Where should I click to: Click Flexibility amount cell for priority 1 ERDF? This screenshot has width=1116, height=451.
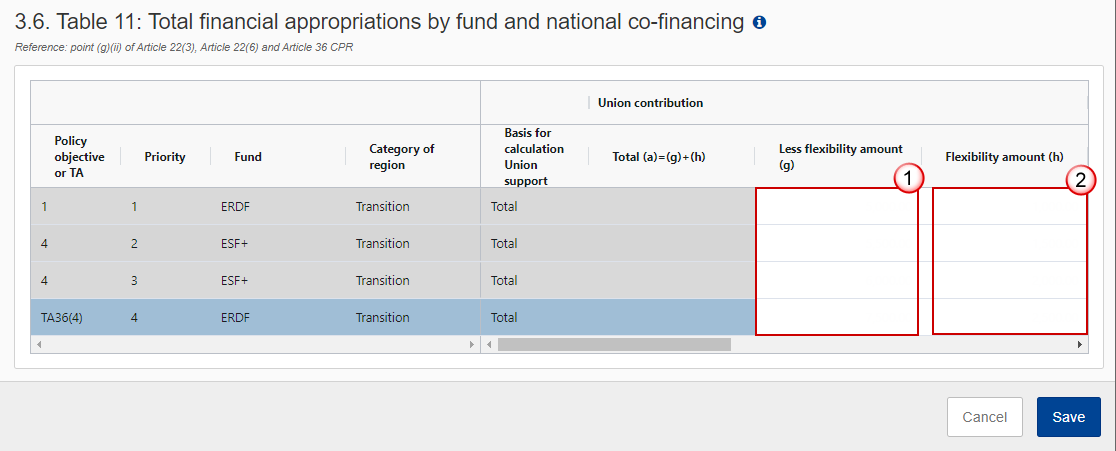(x=1009, y=207)
